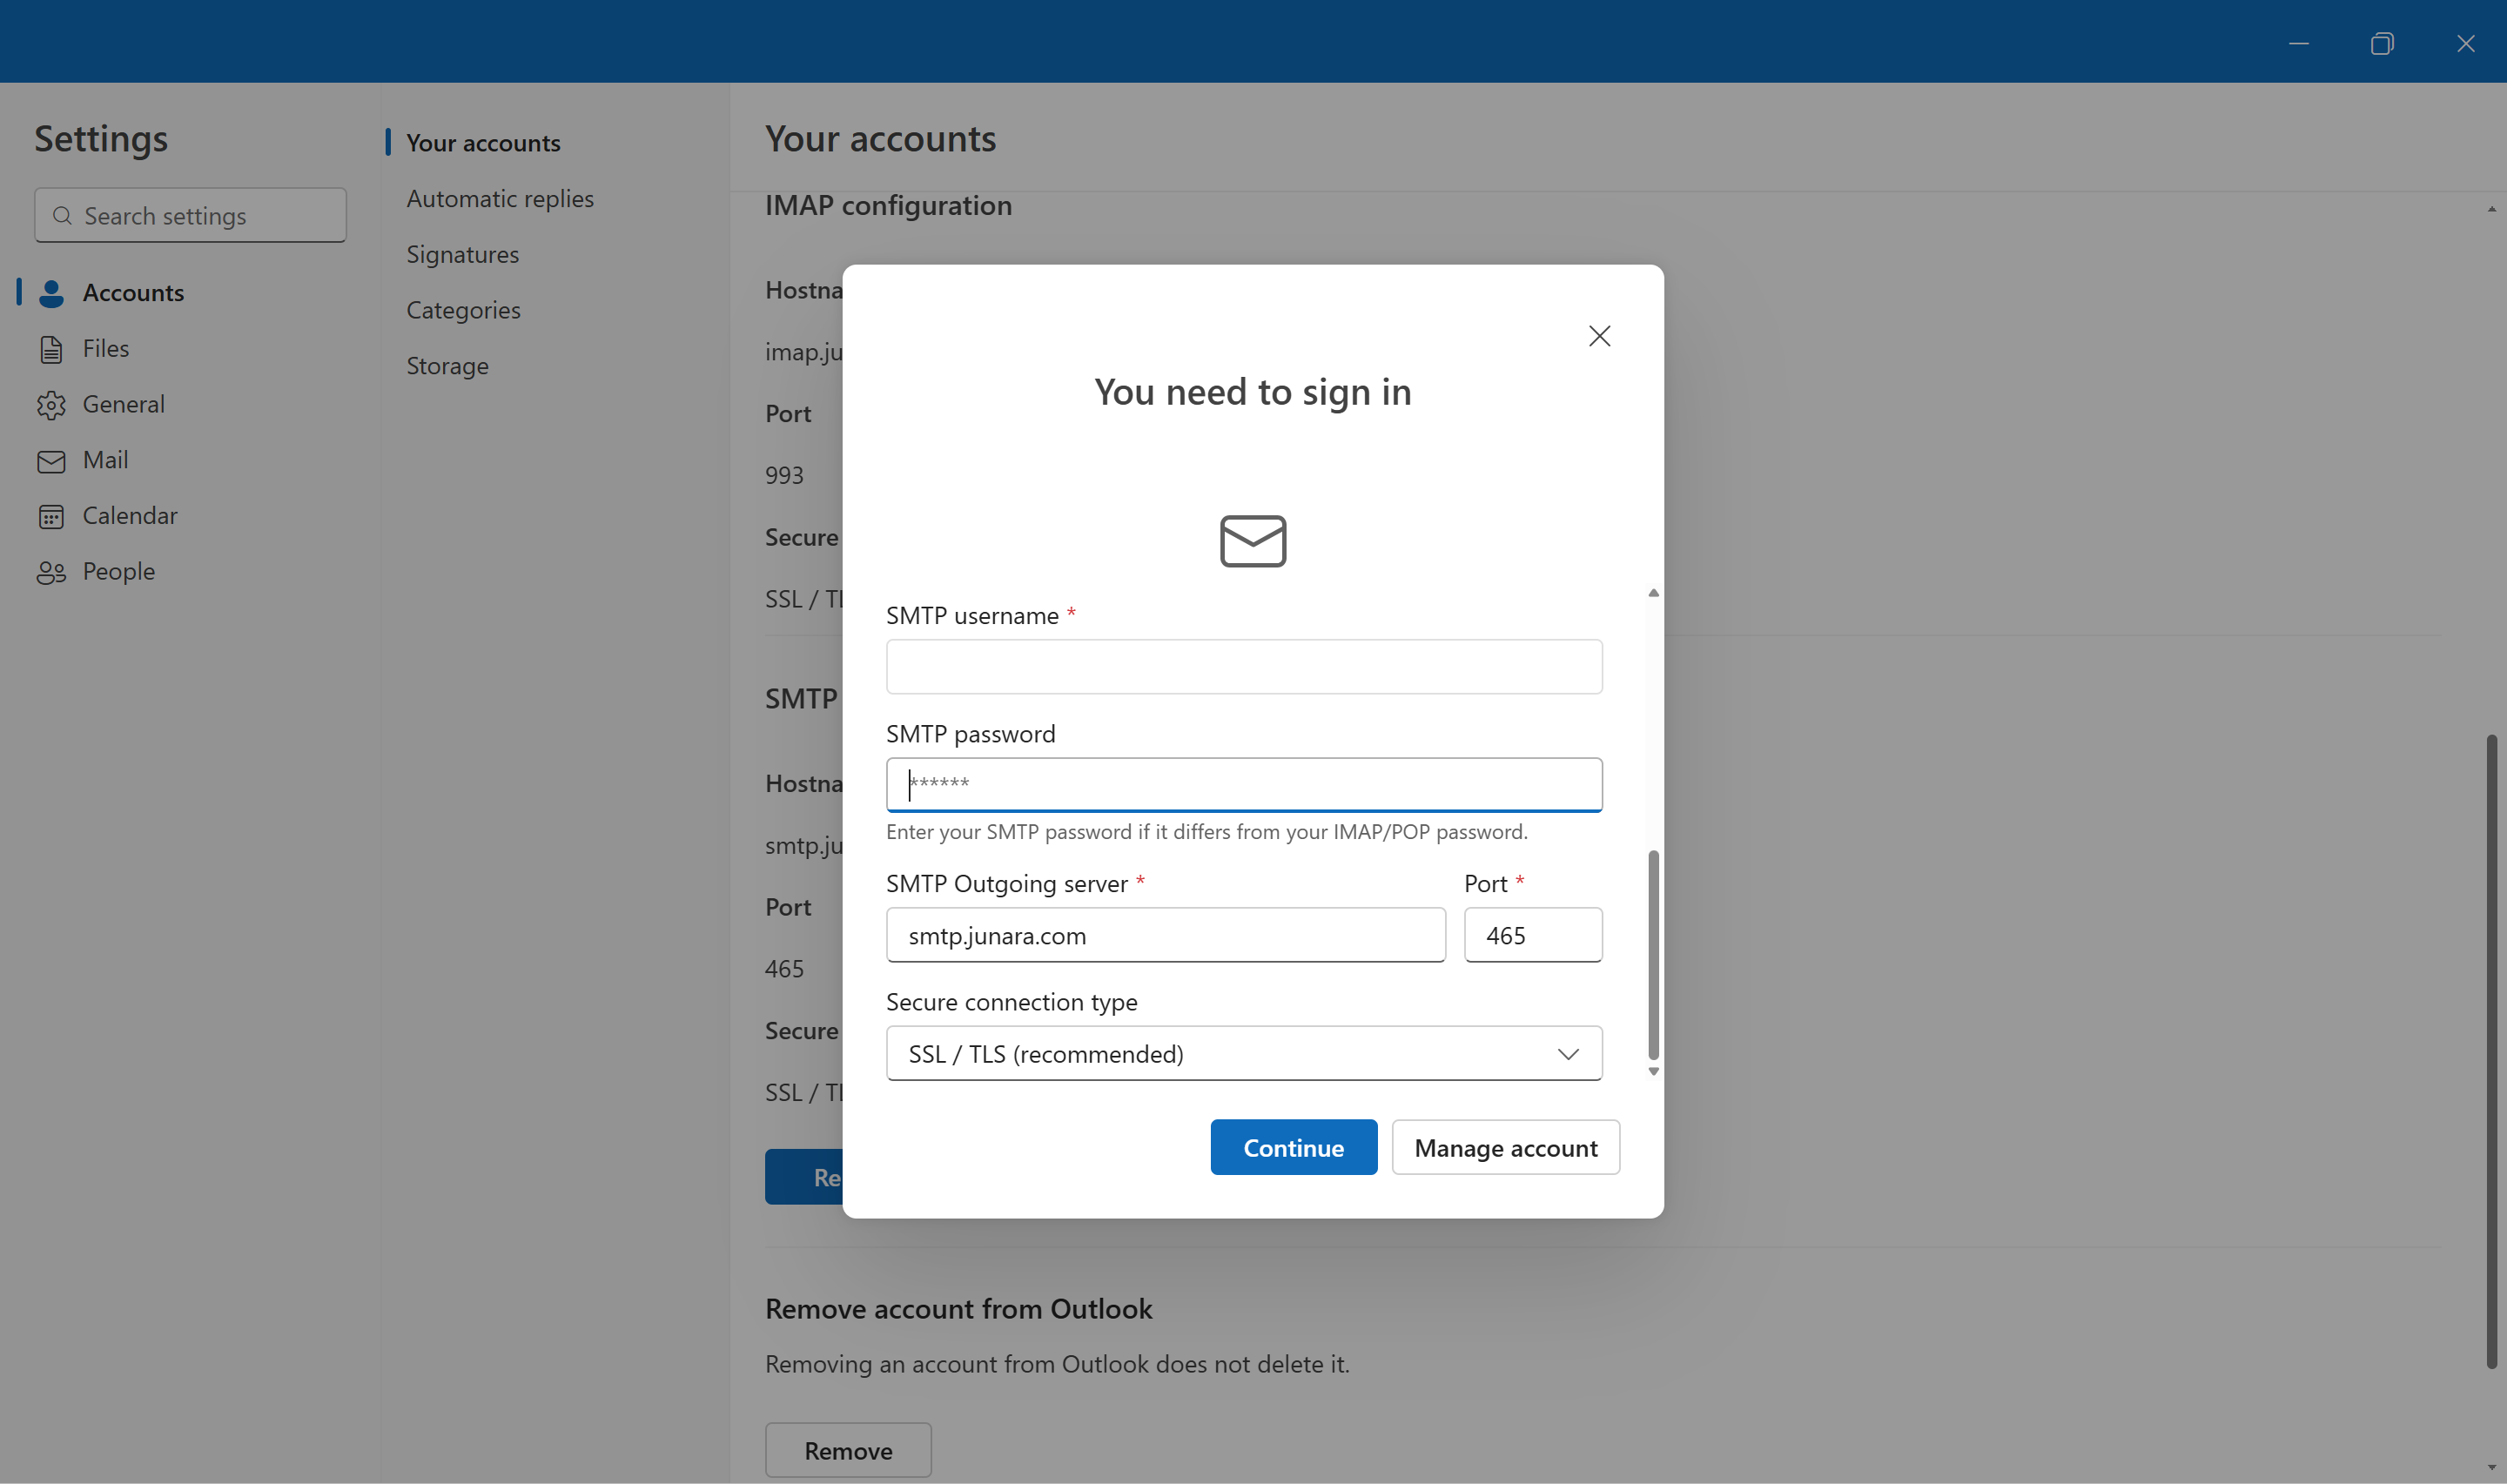
Task: Open the General gear icon
Action: [51, 404]
